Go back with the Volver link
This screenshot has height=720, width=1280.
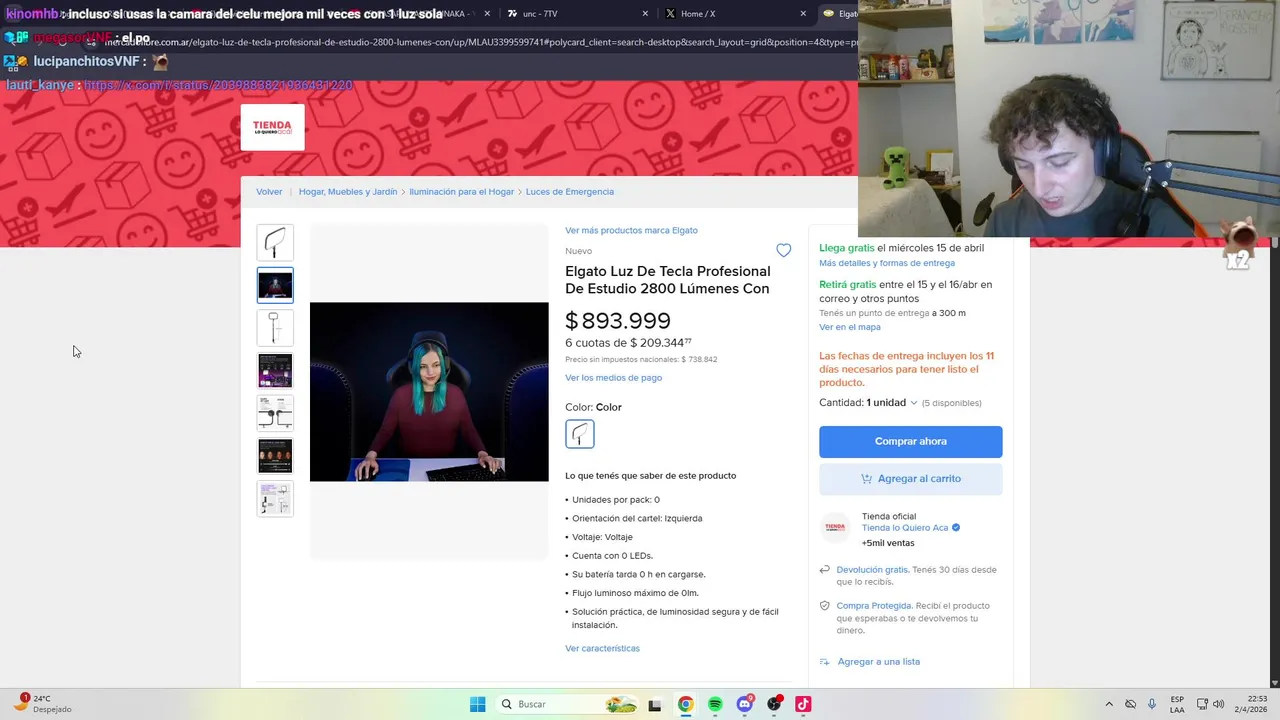269,192
